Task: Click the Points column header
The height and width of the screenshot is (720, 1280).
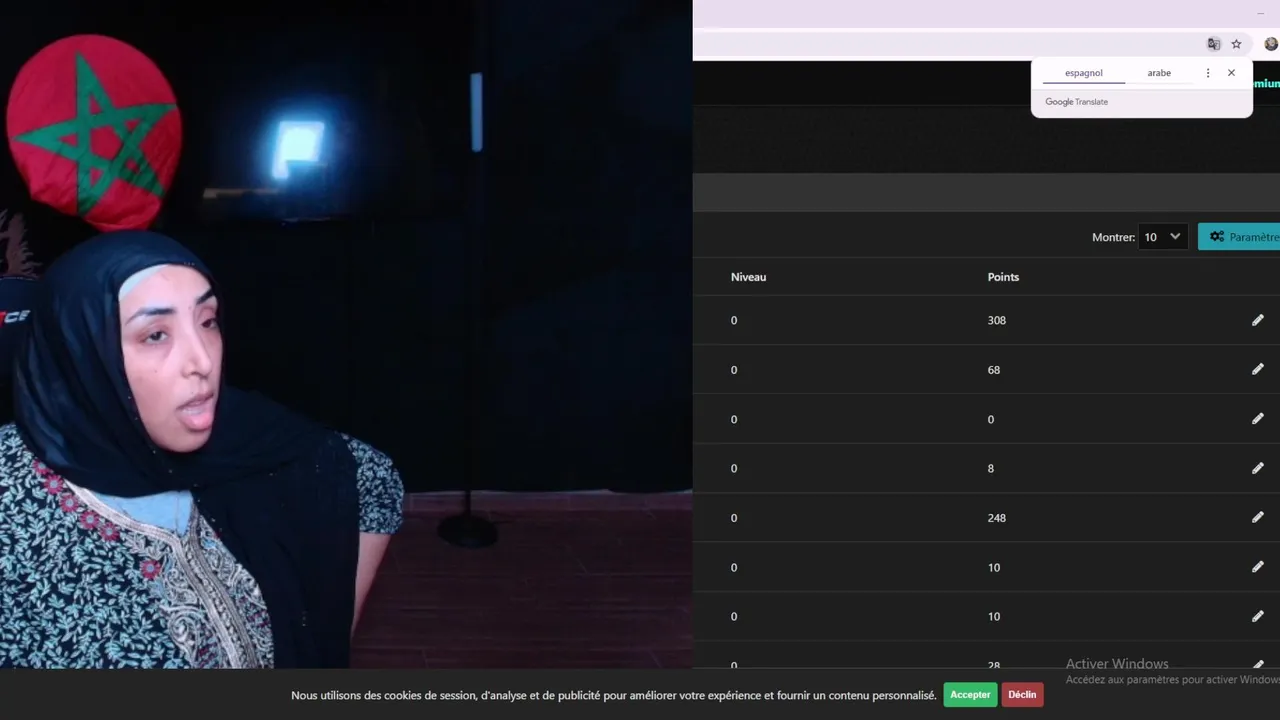Action: tap(1003, 277)
